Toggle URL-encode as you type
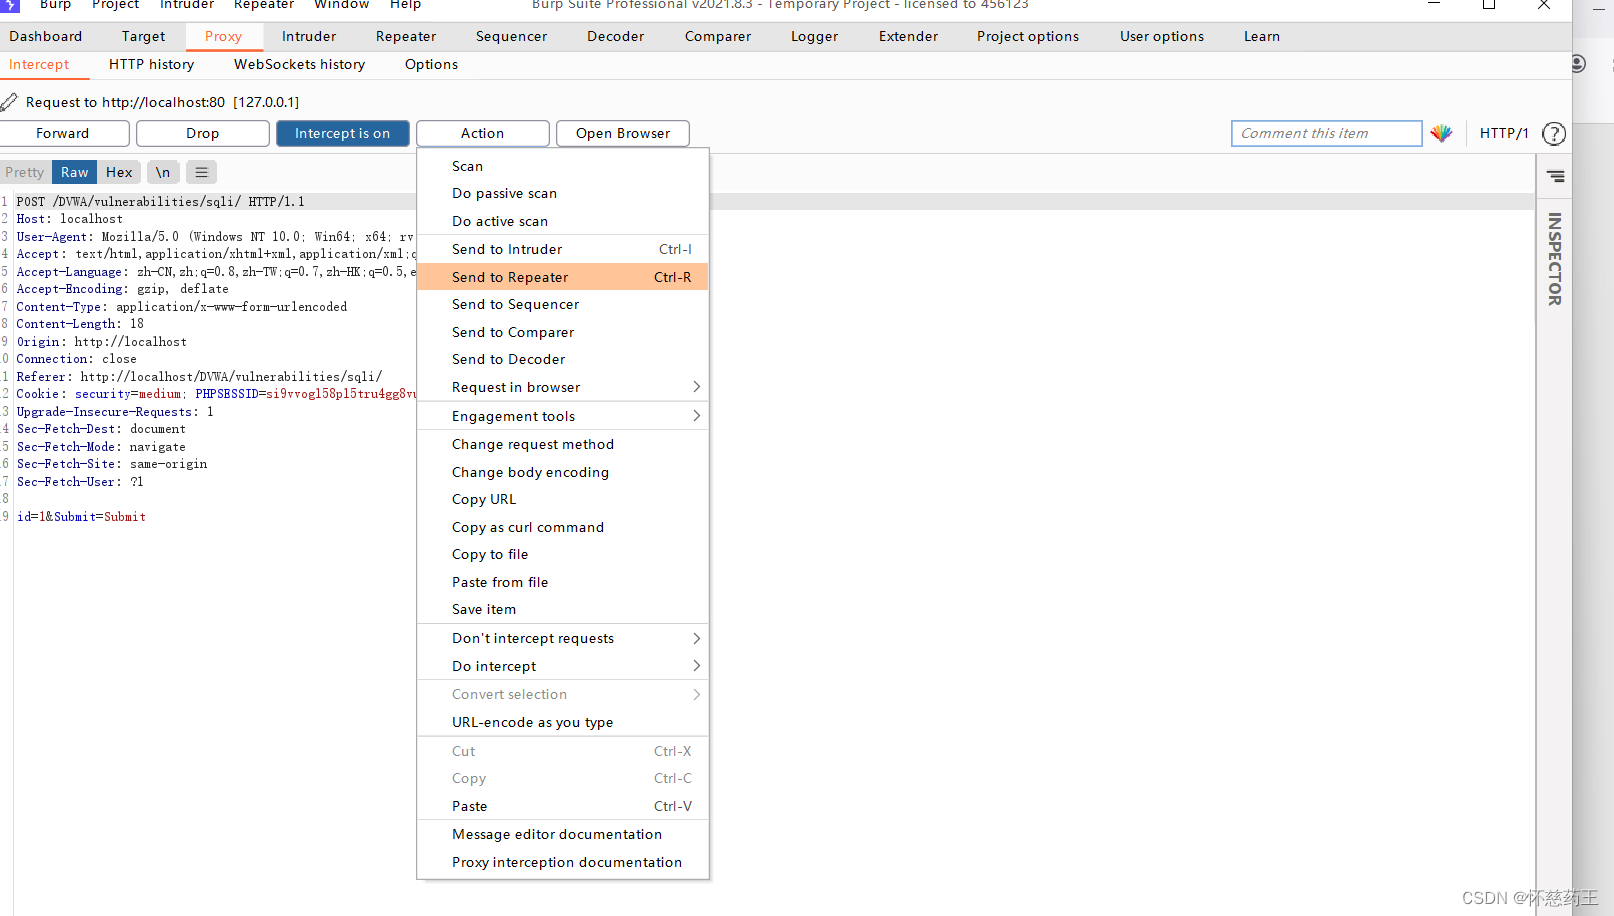The height and width of the screenshot is (916, 1614). pos(562,722)
